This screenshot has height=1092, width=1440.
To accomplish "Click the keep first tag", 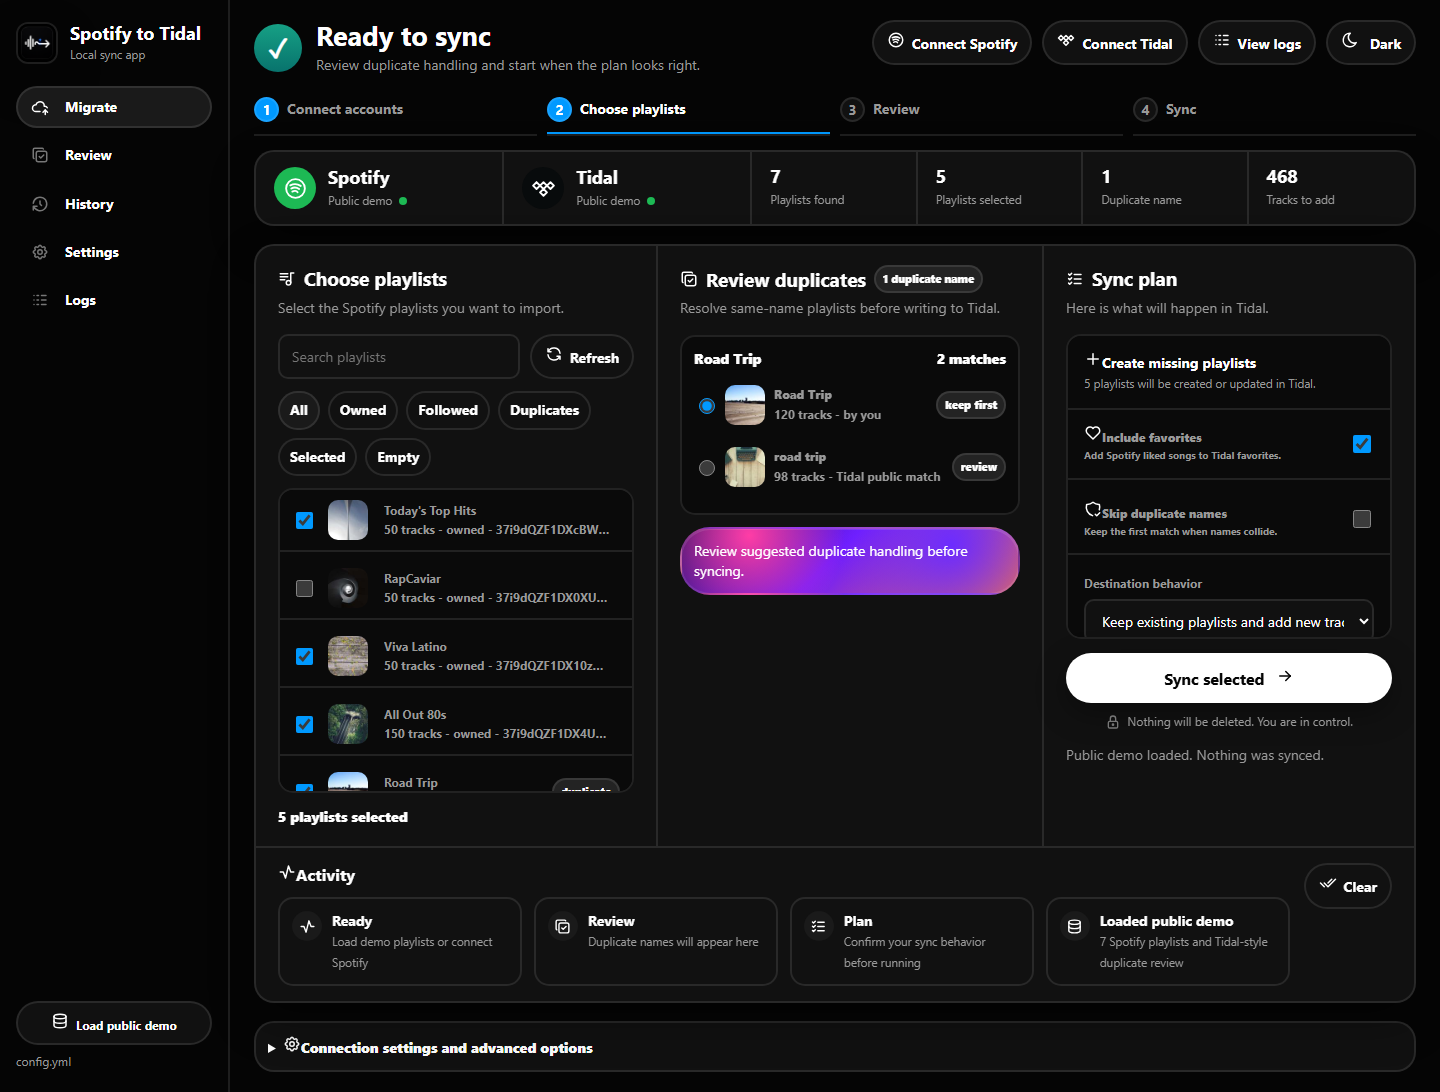I will (971, 405).
